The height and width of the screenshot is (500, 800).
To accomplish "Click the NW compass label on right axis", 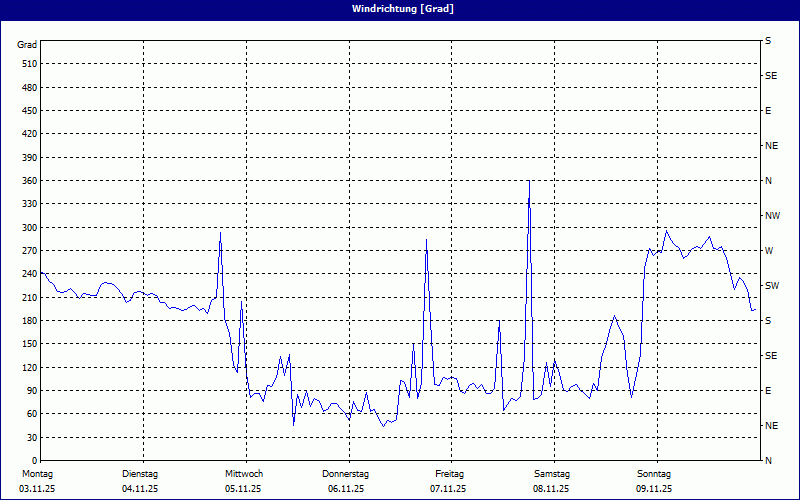I will click(x=772, y=216).
